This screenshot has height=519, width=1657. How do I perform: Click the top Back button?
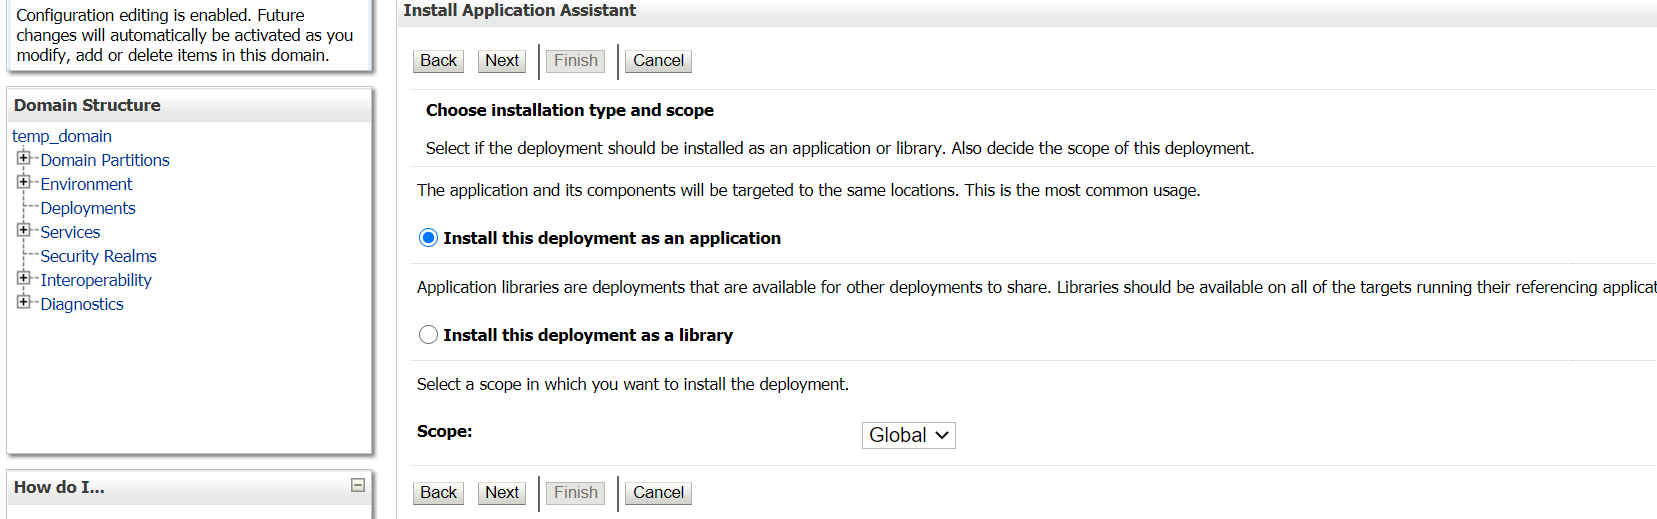point(438,61)
